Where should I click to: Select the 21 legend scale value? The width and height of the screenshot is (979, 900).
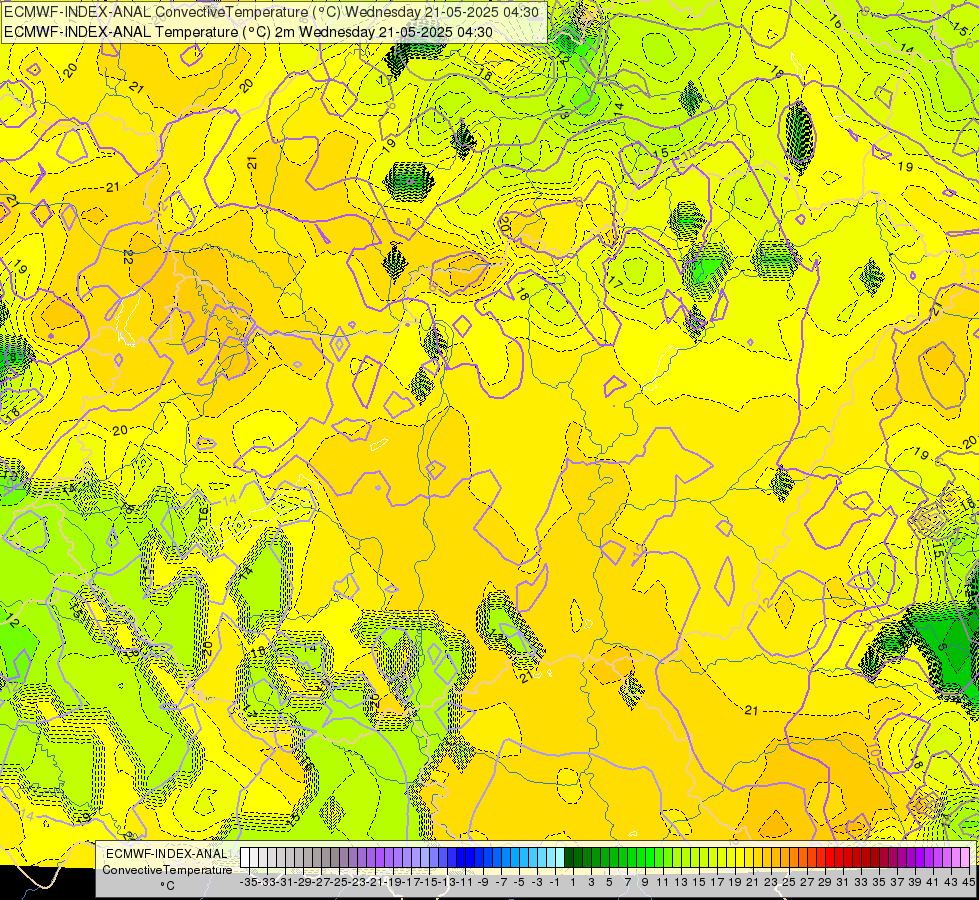pos(753,882)
